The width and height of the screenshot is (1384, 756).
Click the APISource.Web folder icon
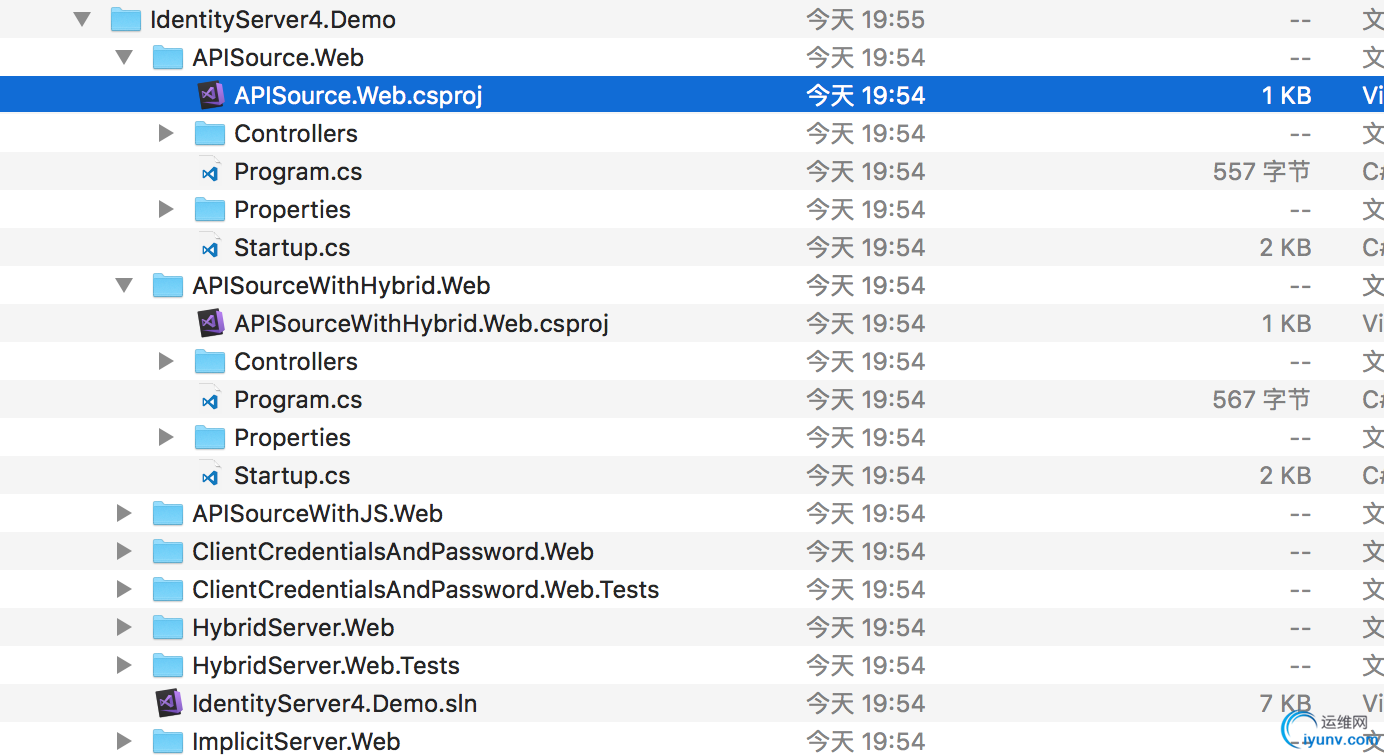pos(167,57)
